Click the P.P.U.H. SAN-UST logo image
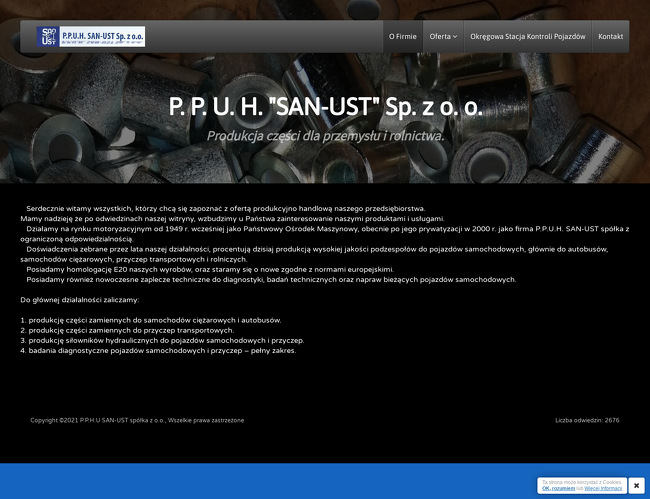 [x=91, y=36]
